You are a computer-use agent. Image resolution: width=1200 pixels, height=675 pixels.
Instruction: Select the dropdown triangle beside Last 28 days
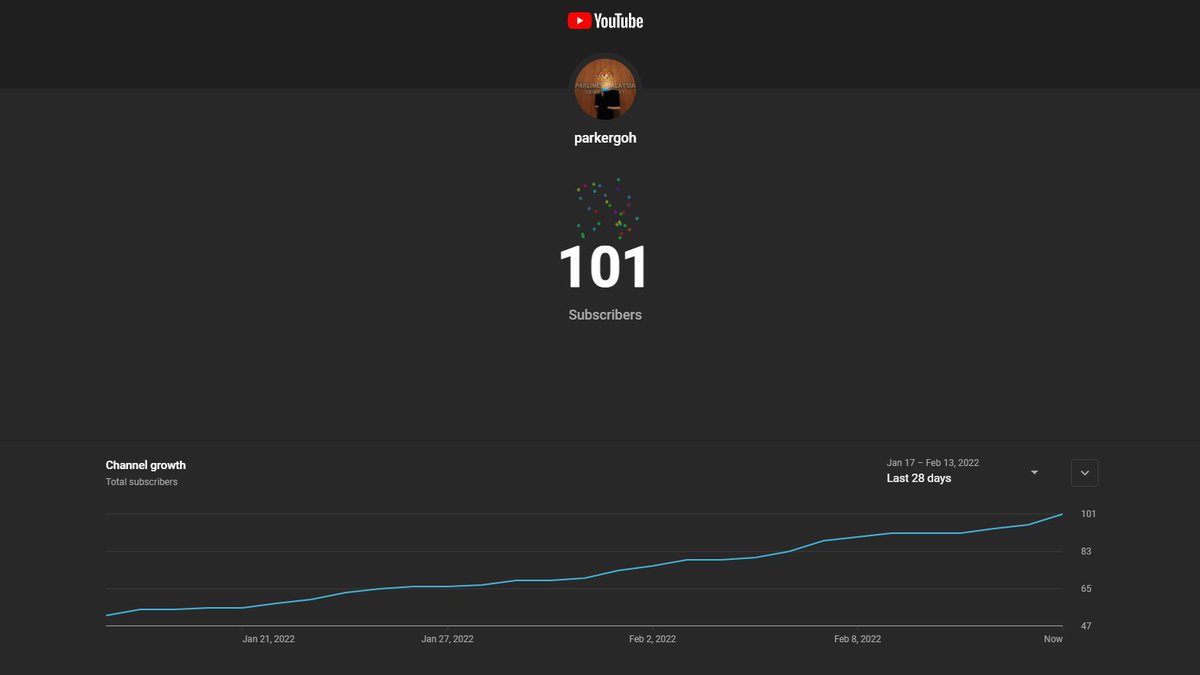(1034, 472)
